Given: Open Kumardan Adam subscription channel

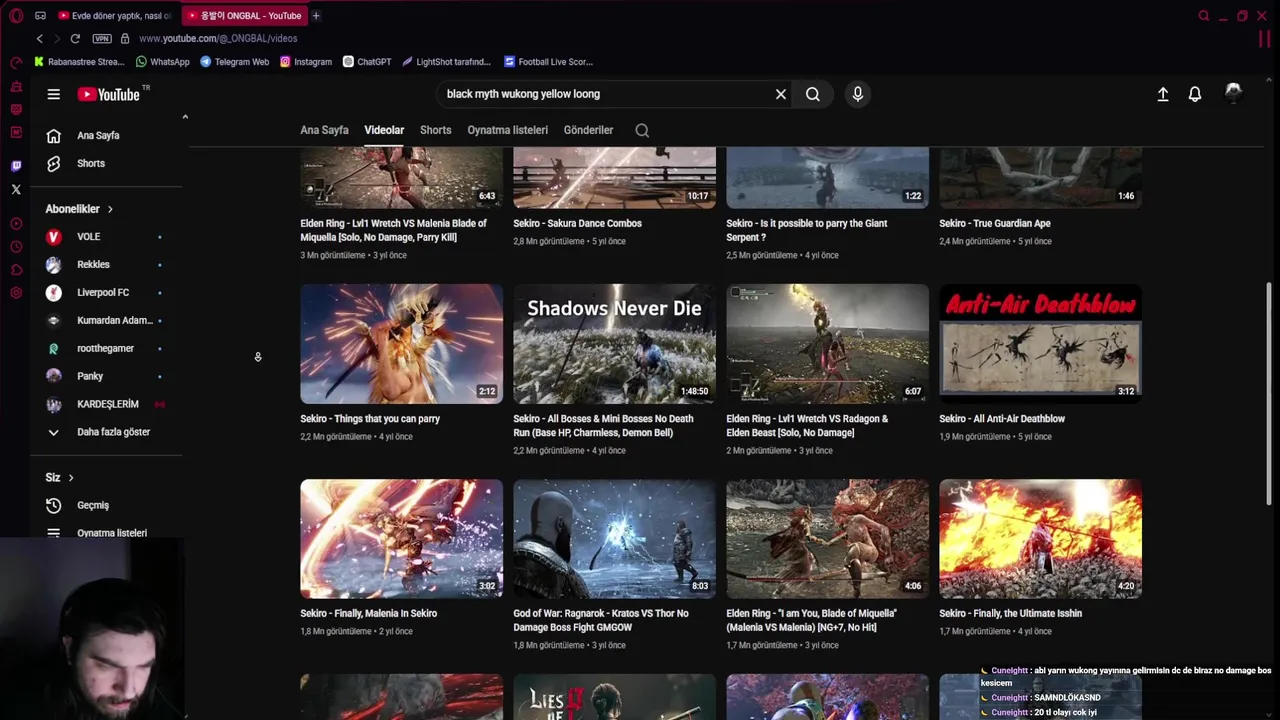Looking at the screenshot, I should pos(105,321).
